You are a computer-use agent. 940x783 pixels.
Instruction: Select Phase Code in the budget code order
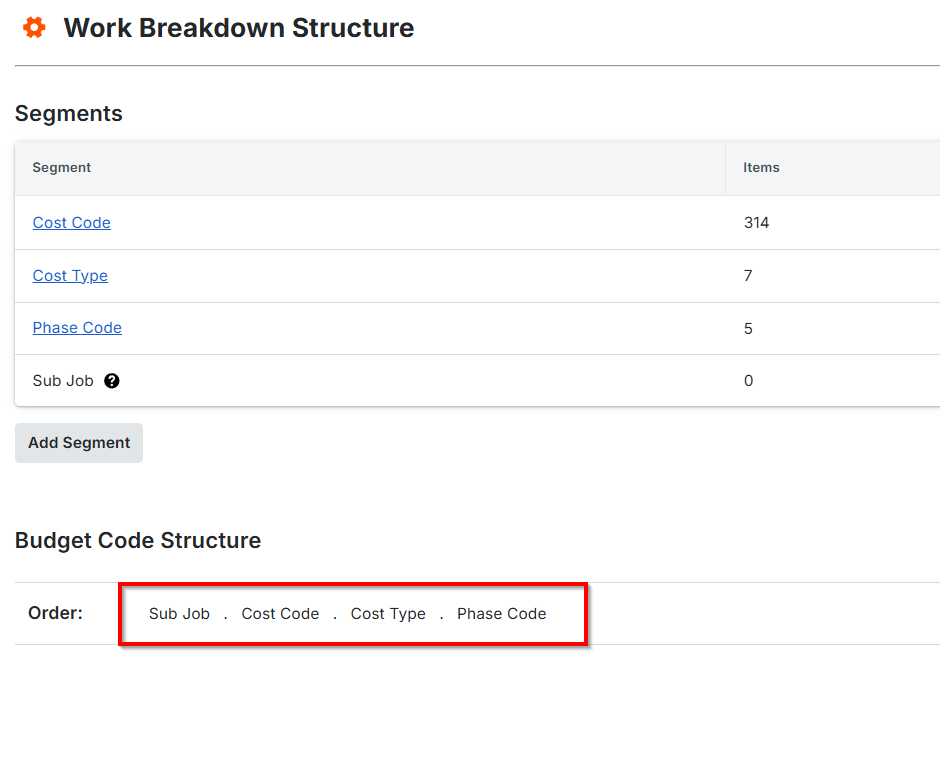click(x=501, y=614)
